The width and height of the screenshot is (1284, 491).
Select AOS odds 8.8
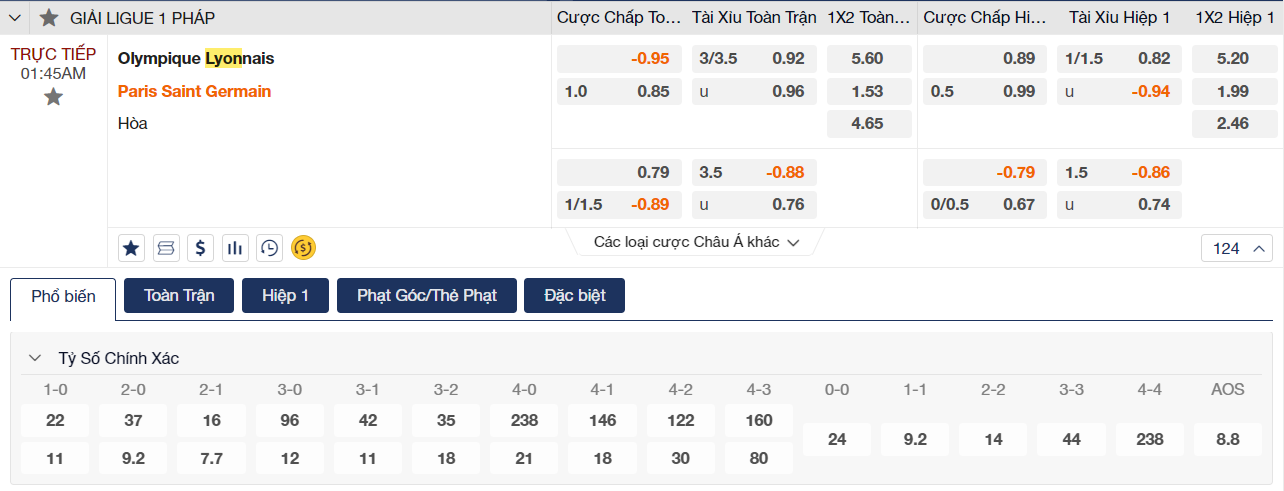pos(1228,439)
